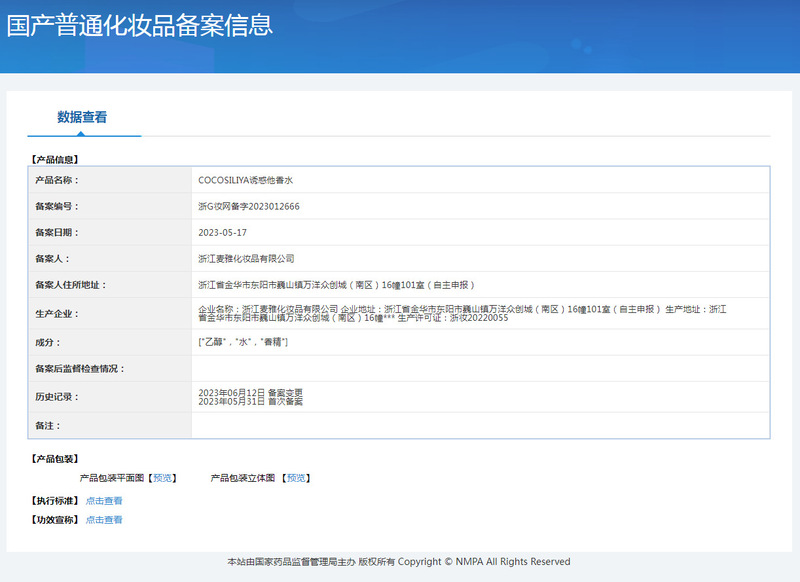Click the filing date 2023-05-17
The image size is (800, 582).
pyautogui.click(x=222, y=232)
